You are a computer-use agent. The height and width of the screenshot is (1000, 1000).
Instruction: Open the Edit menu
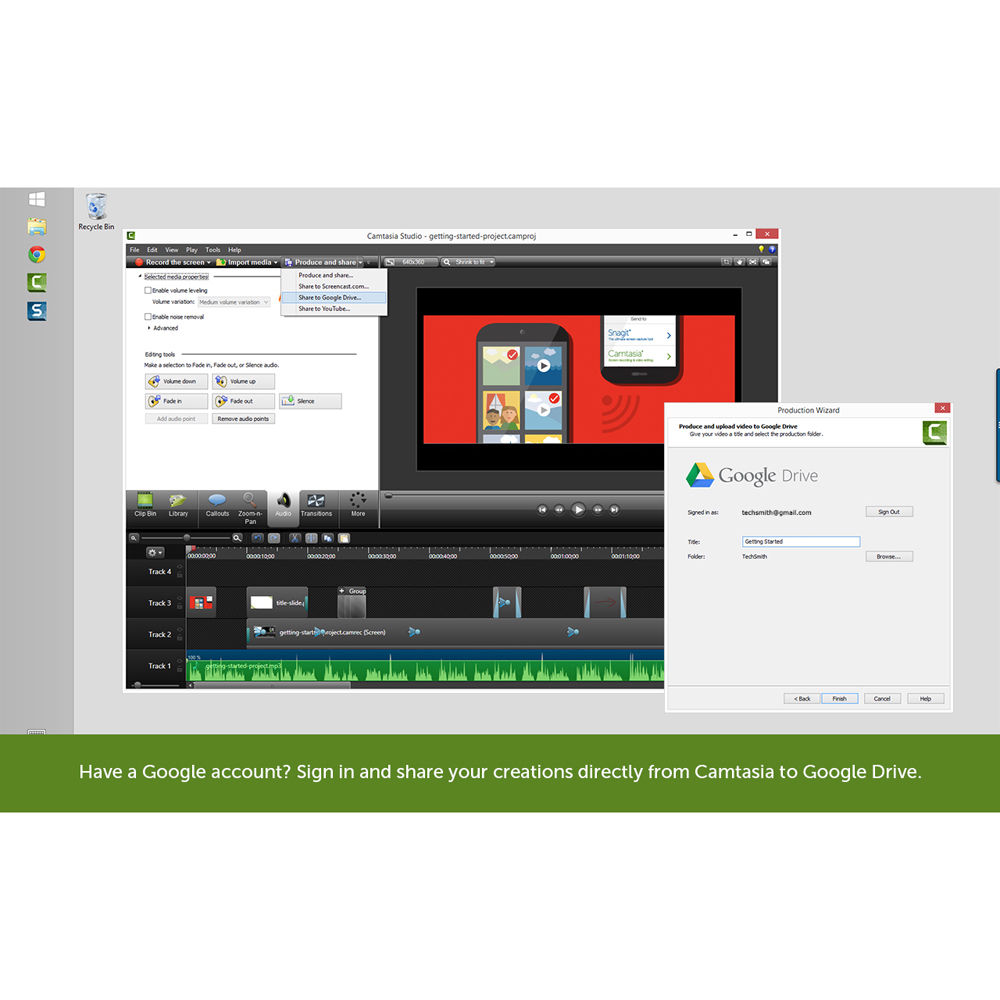152,250
